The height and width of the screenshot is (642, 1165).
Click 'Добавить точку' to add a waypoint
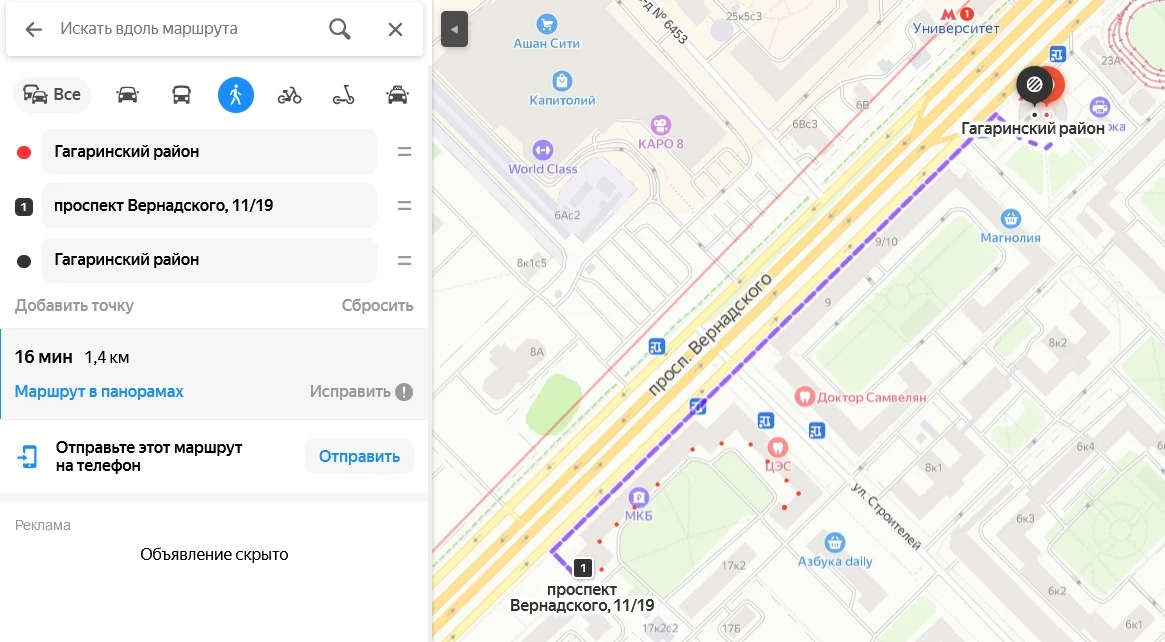click(x=74, y=305)
